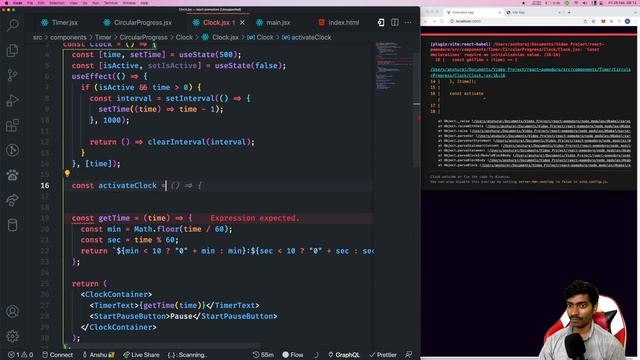
Task: Click the 'Expression expected.' error text
Action: click(255, 218)
